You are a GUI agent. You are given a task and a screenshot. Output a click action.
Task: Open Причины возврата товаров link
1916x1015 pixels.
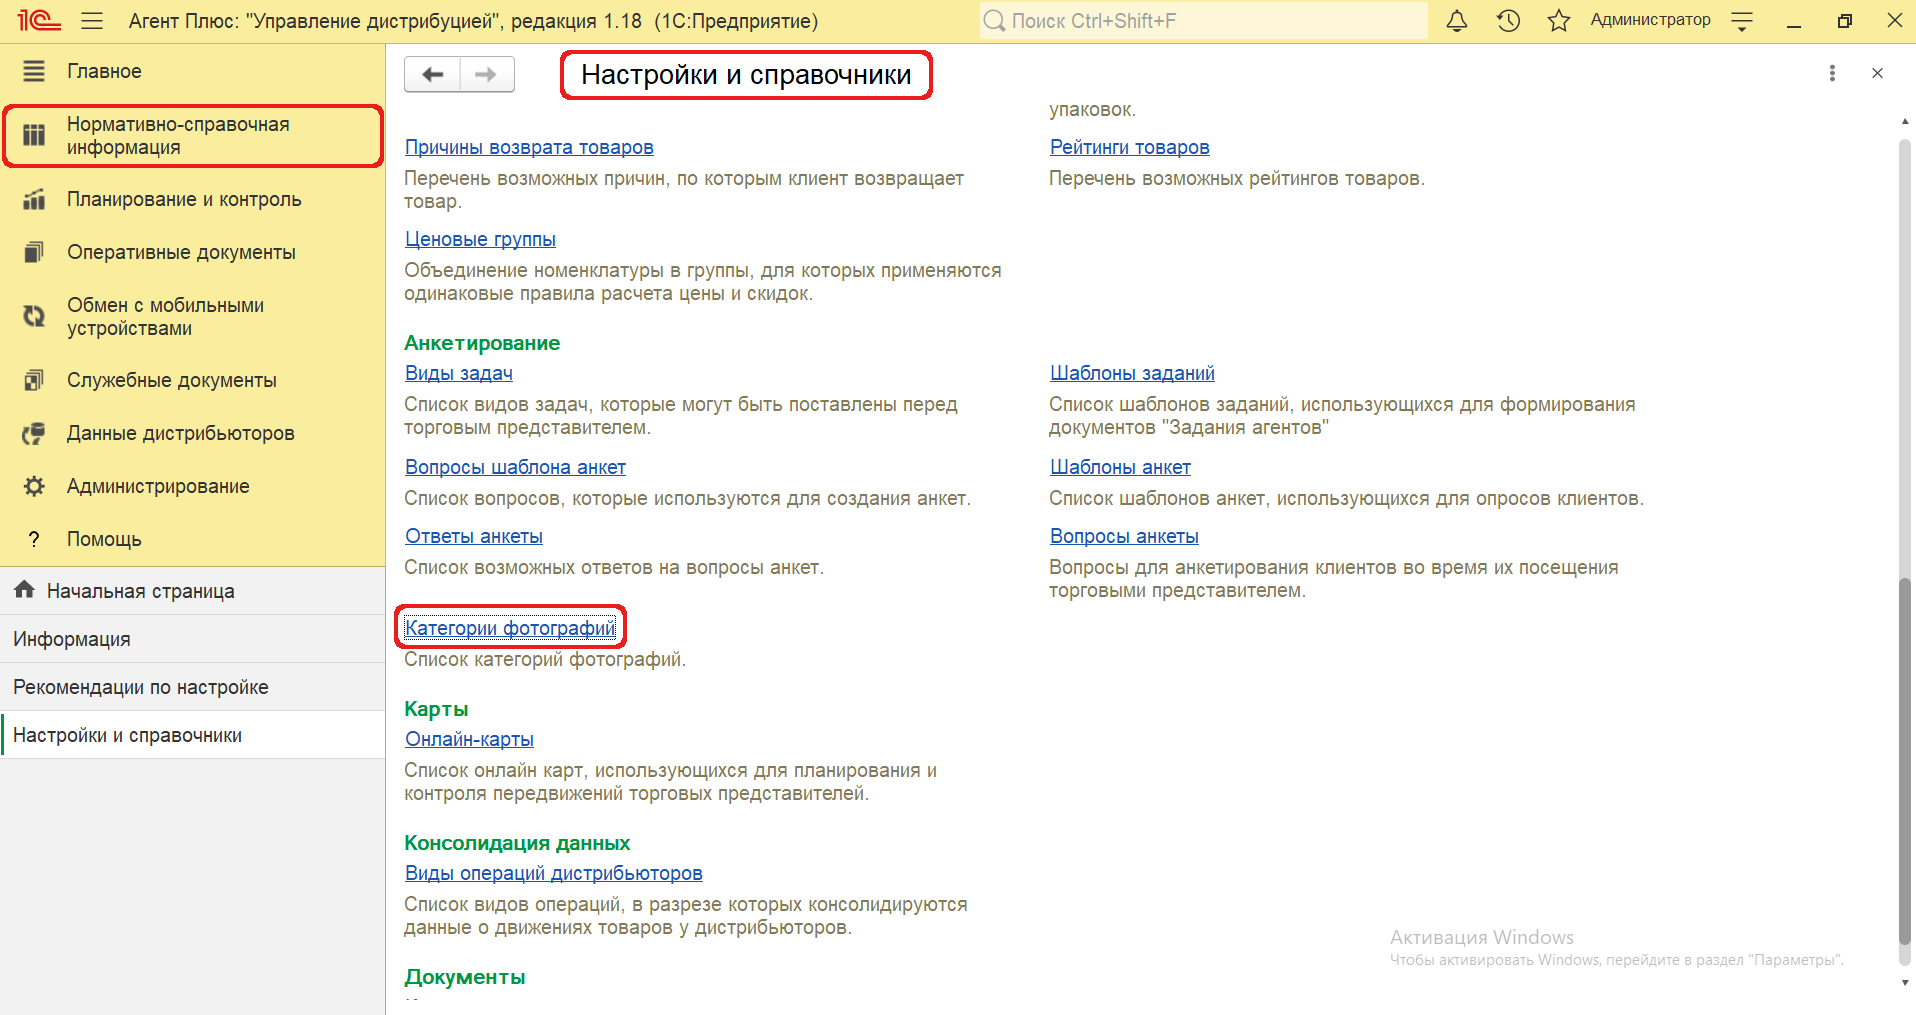coord(529,147)
